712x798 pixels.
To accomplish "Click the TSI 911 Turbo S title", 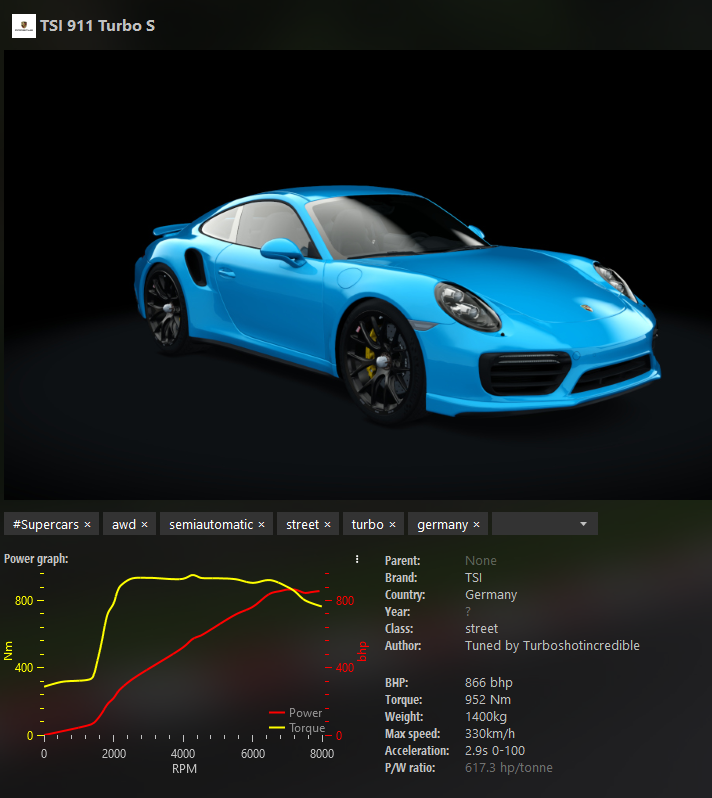I will pos(97,25).
